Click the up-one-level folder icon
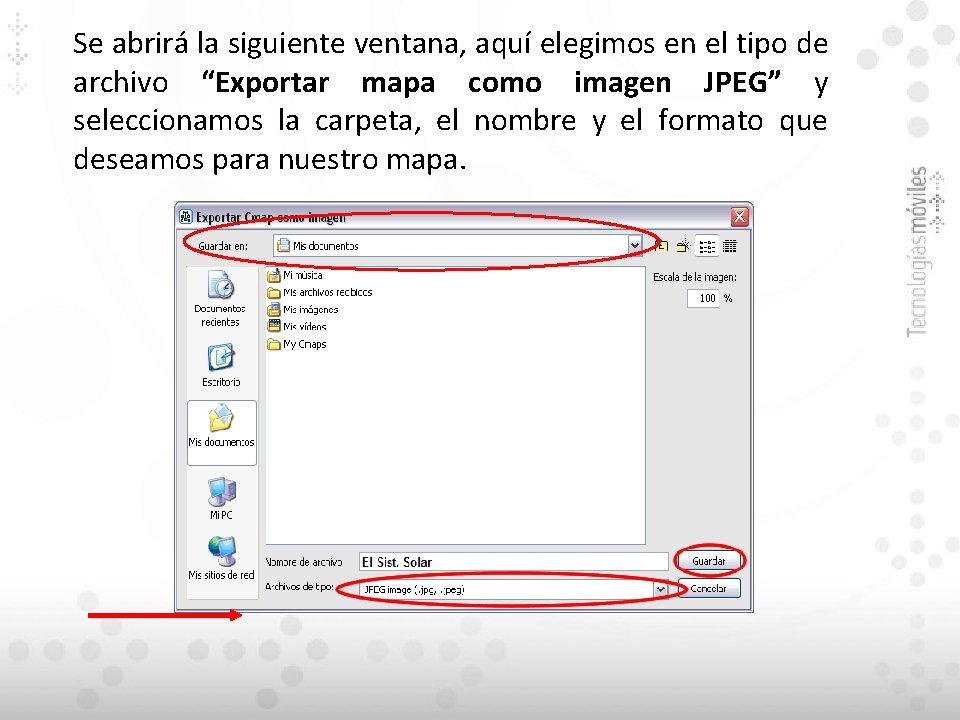This screenshot has height=720, width=960. 661,246
